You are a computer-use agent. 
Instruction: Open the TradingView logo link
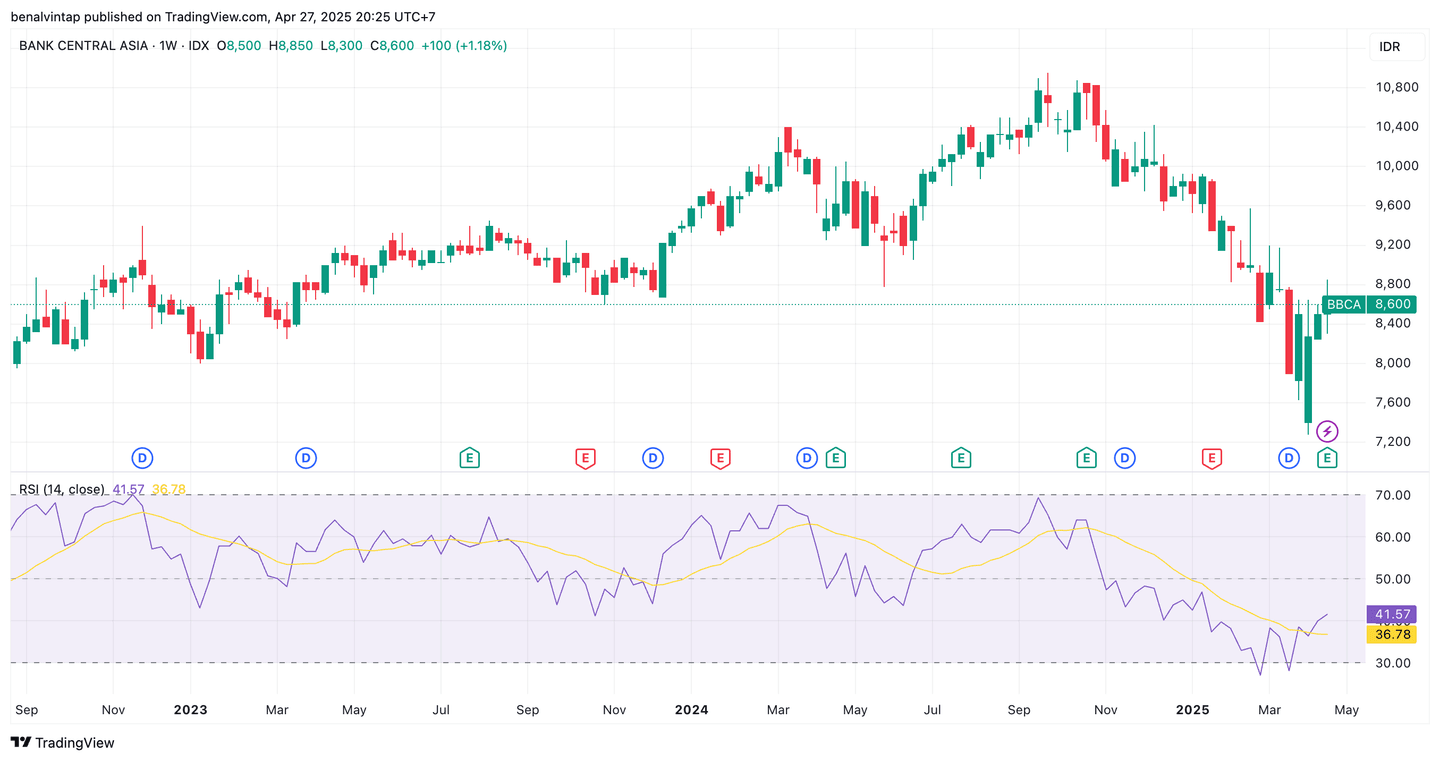point(63,743)
